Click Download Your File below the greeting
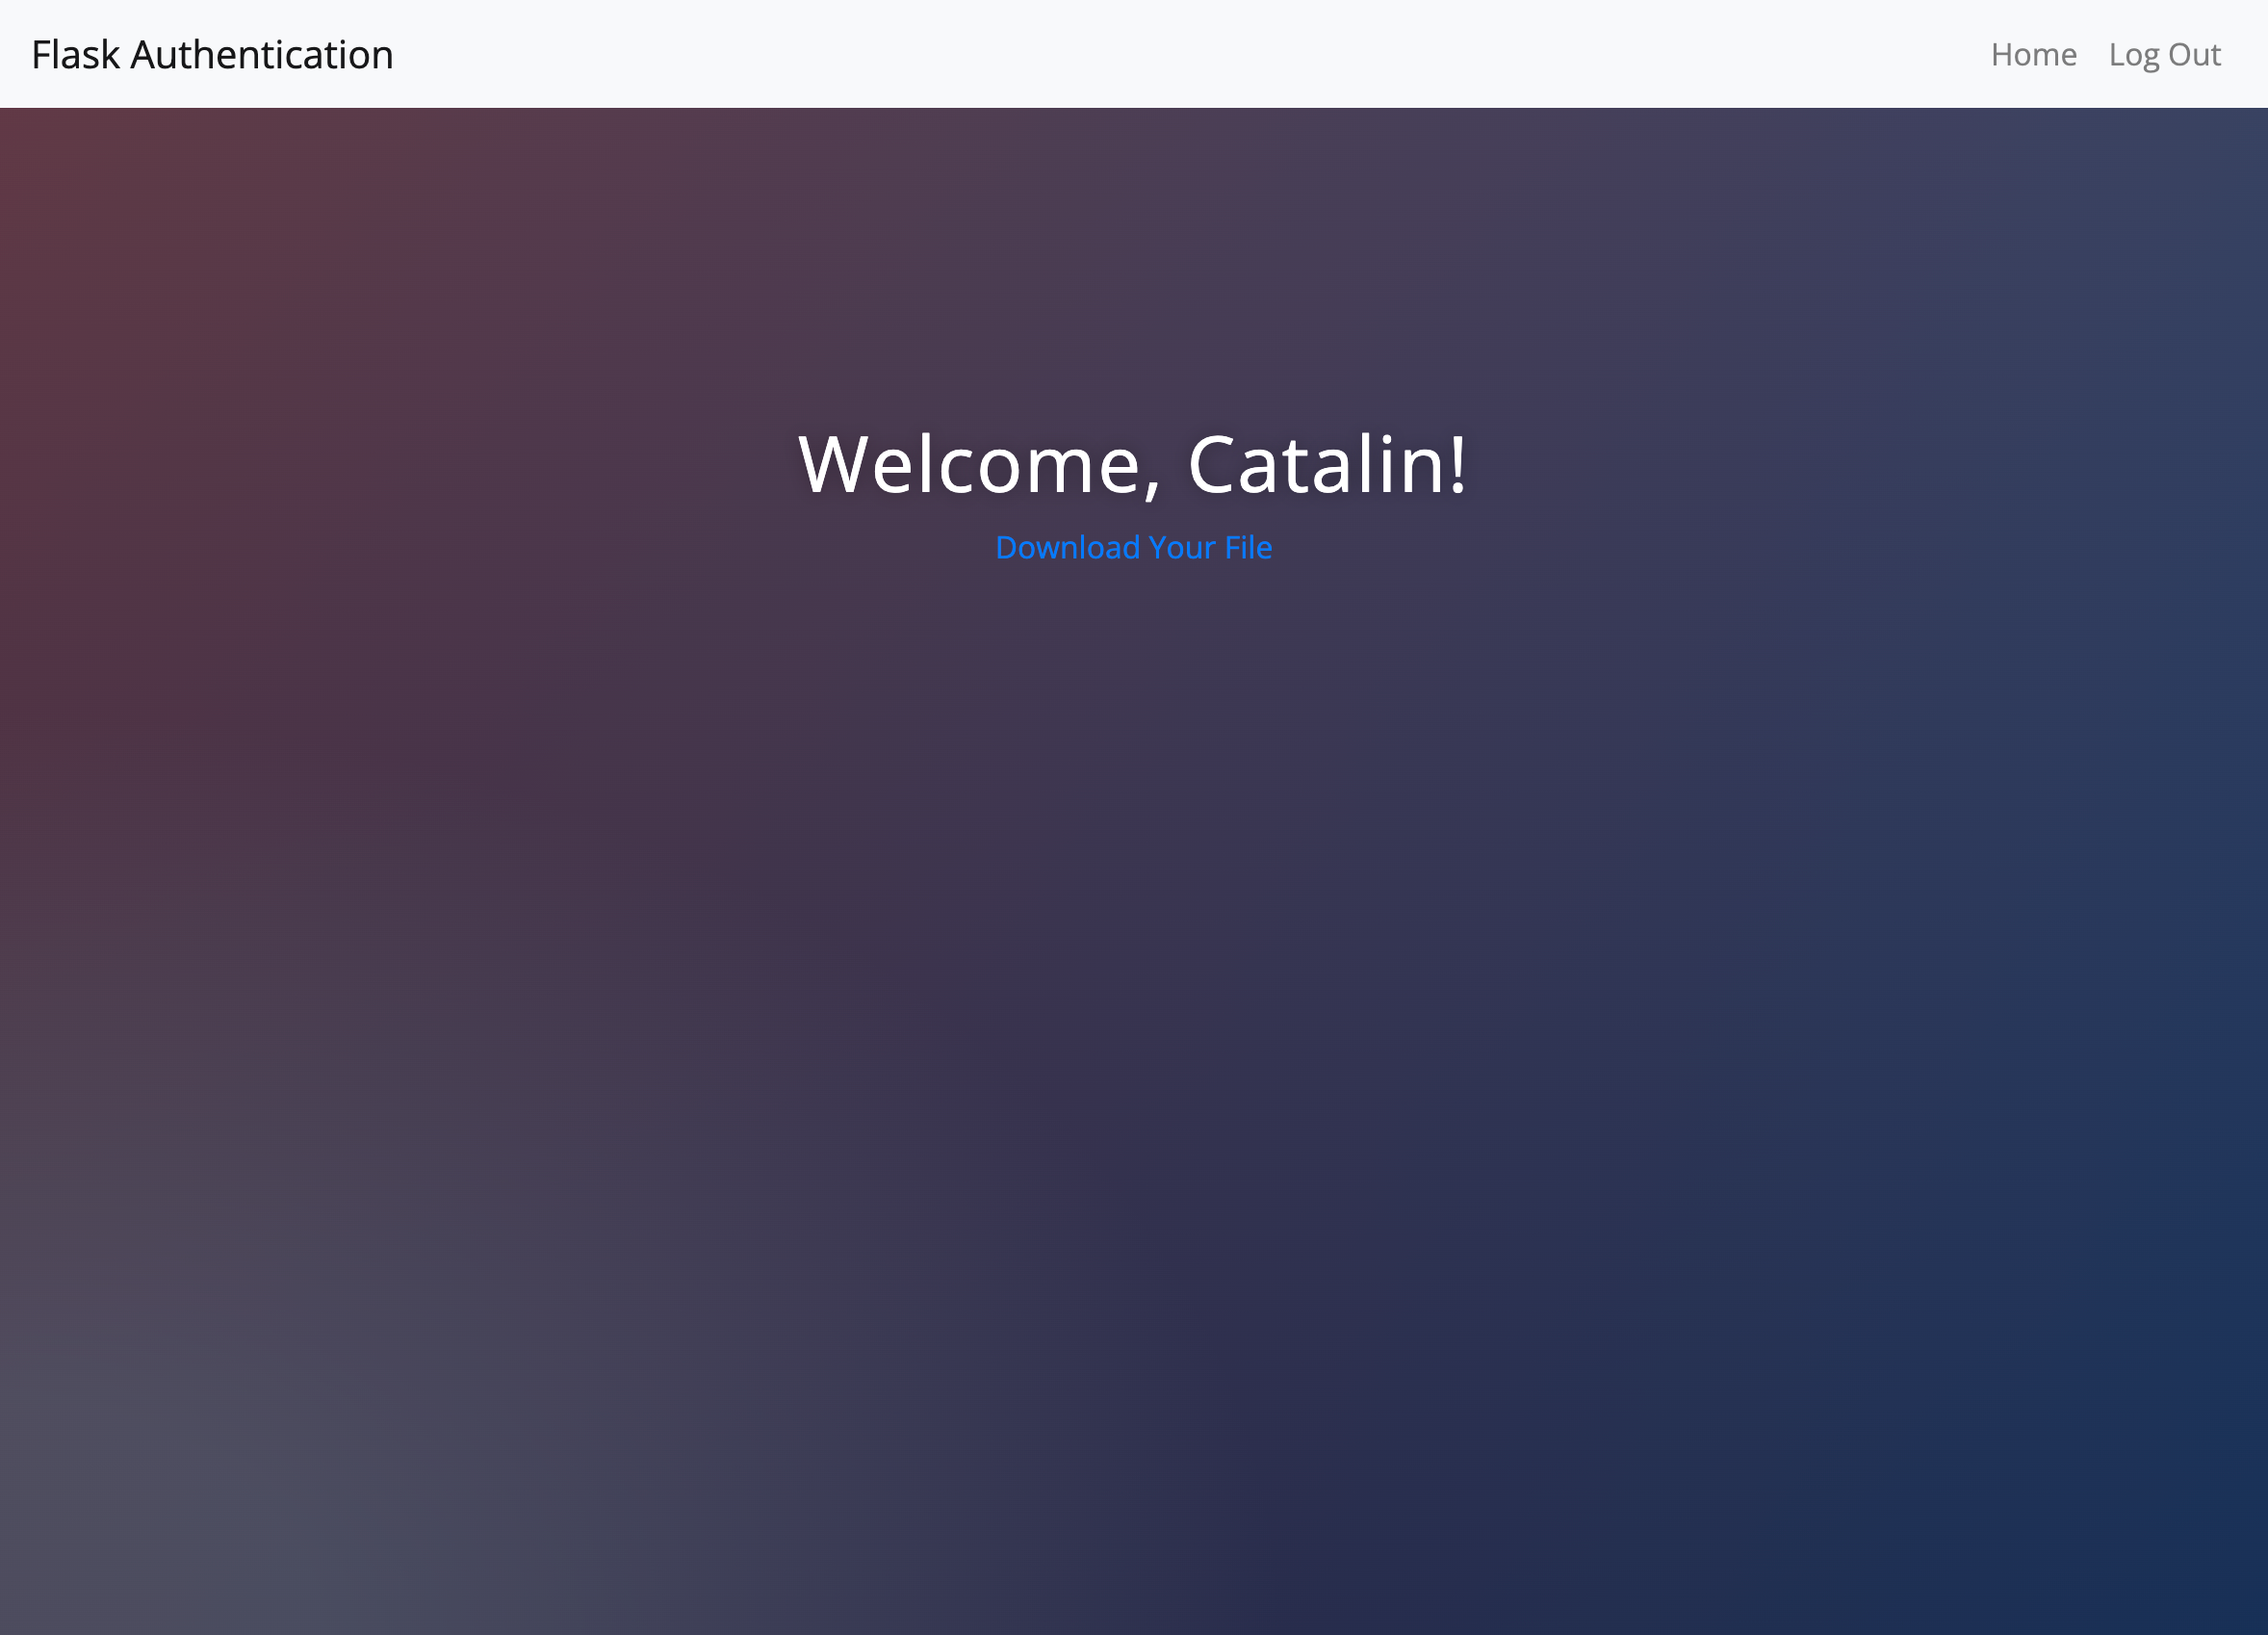This screenshot has width=2268, height=1635. tap(1133, 547)
